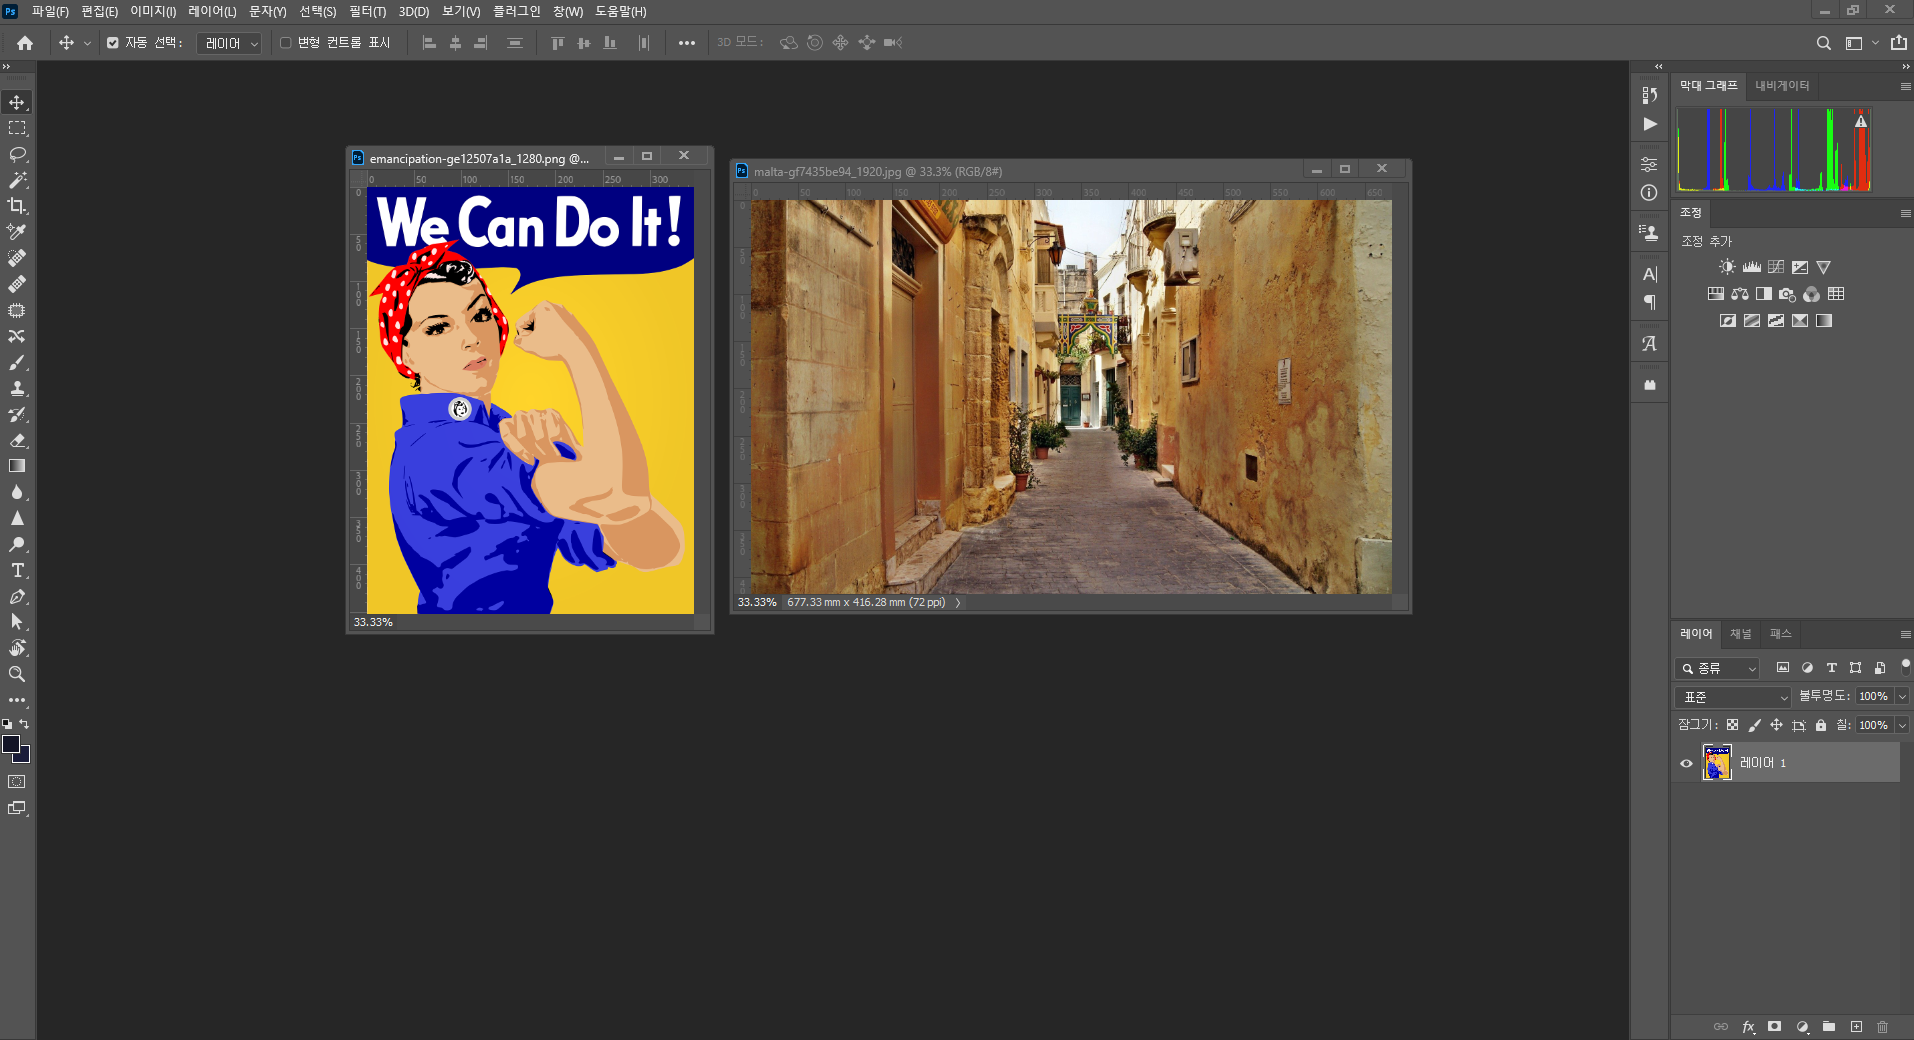
Task: Toggle layer filtering switch in Layers panel
Action: pyautogui.click(x=1905, y=666)
